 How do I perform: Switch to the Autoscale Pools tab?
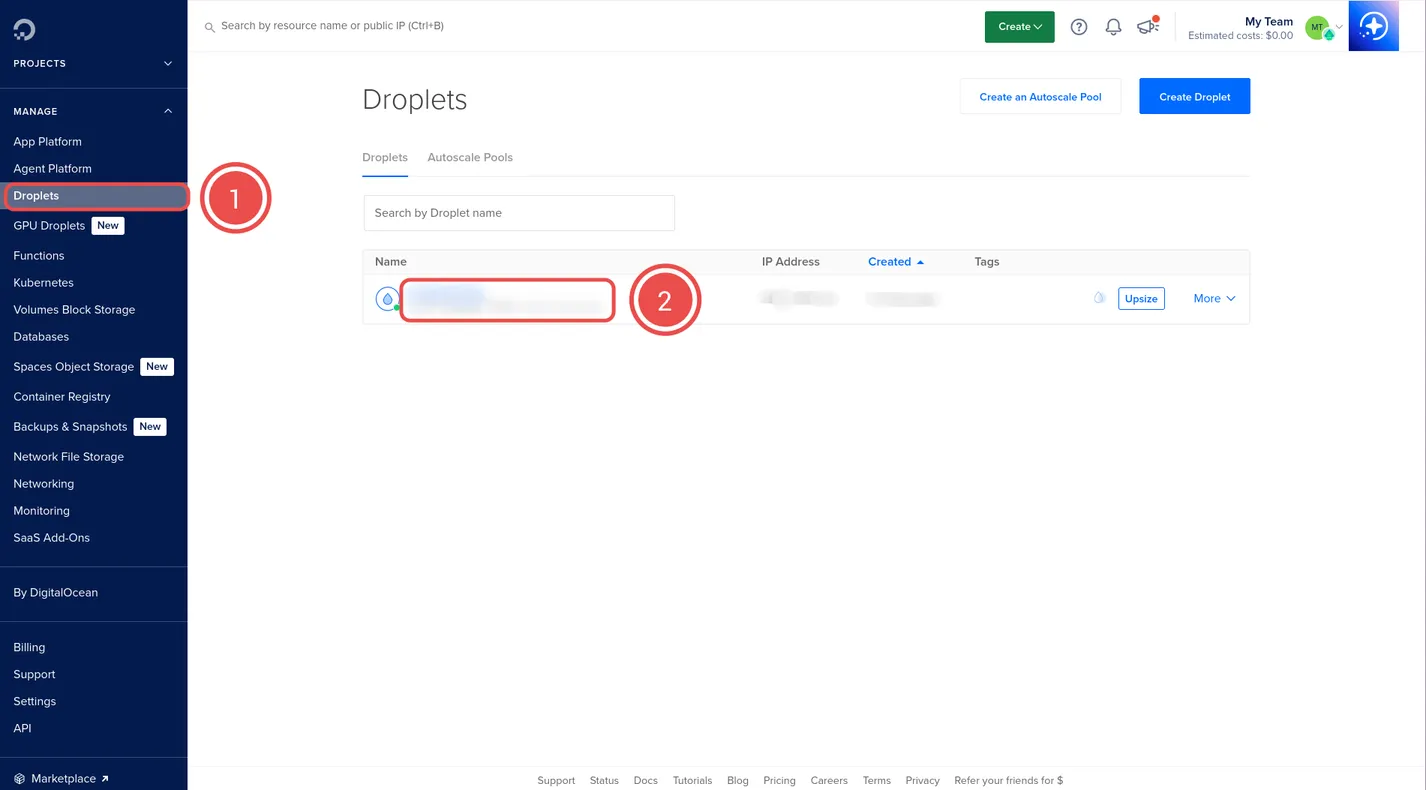(470, 157)
